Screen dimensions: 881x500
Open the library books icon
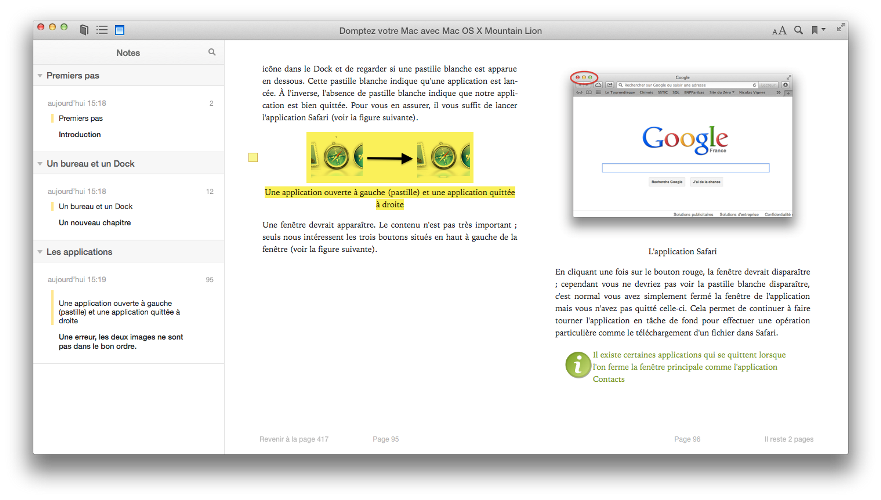84,30
